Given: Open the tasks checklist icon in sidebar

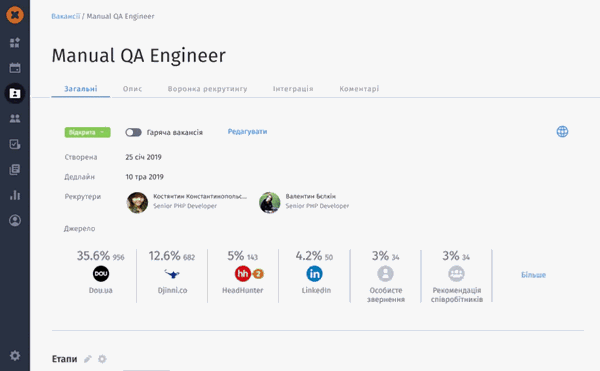Looking at the screenshot, I should click(15, 144).
